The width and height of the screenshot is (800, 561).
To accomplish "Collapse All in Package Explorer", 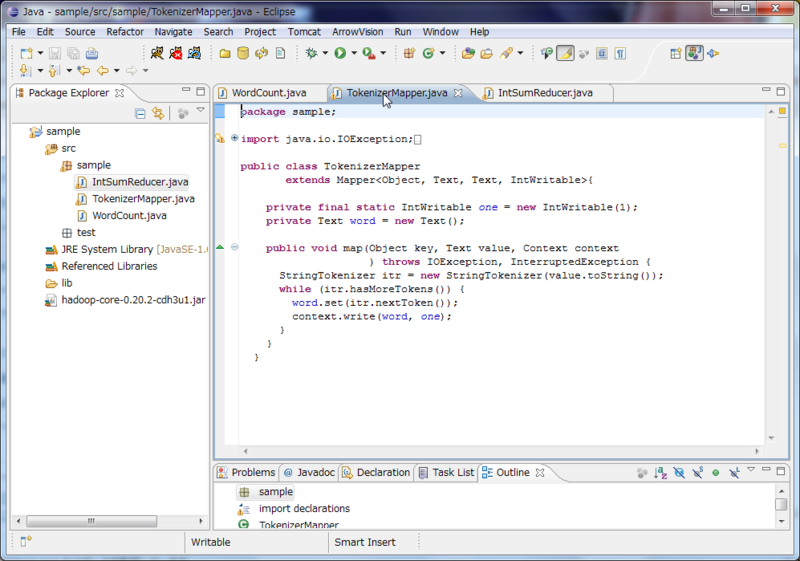I will click(140, 113).
